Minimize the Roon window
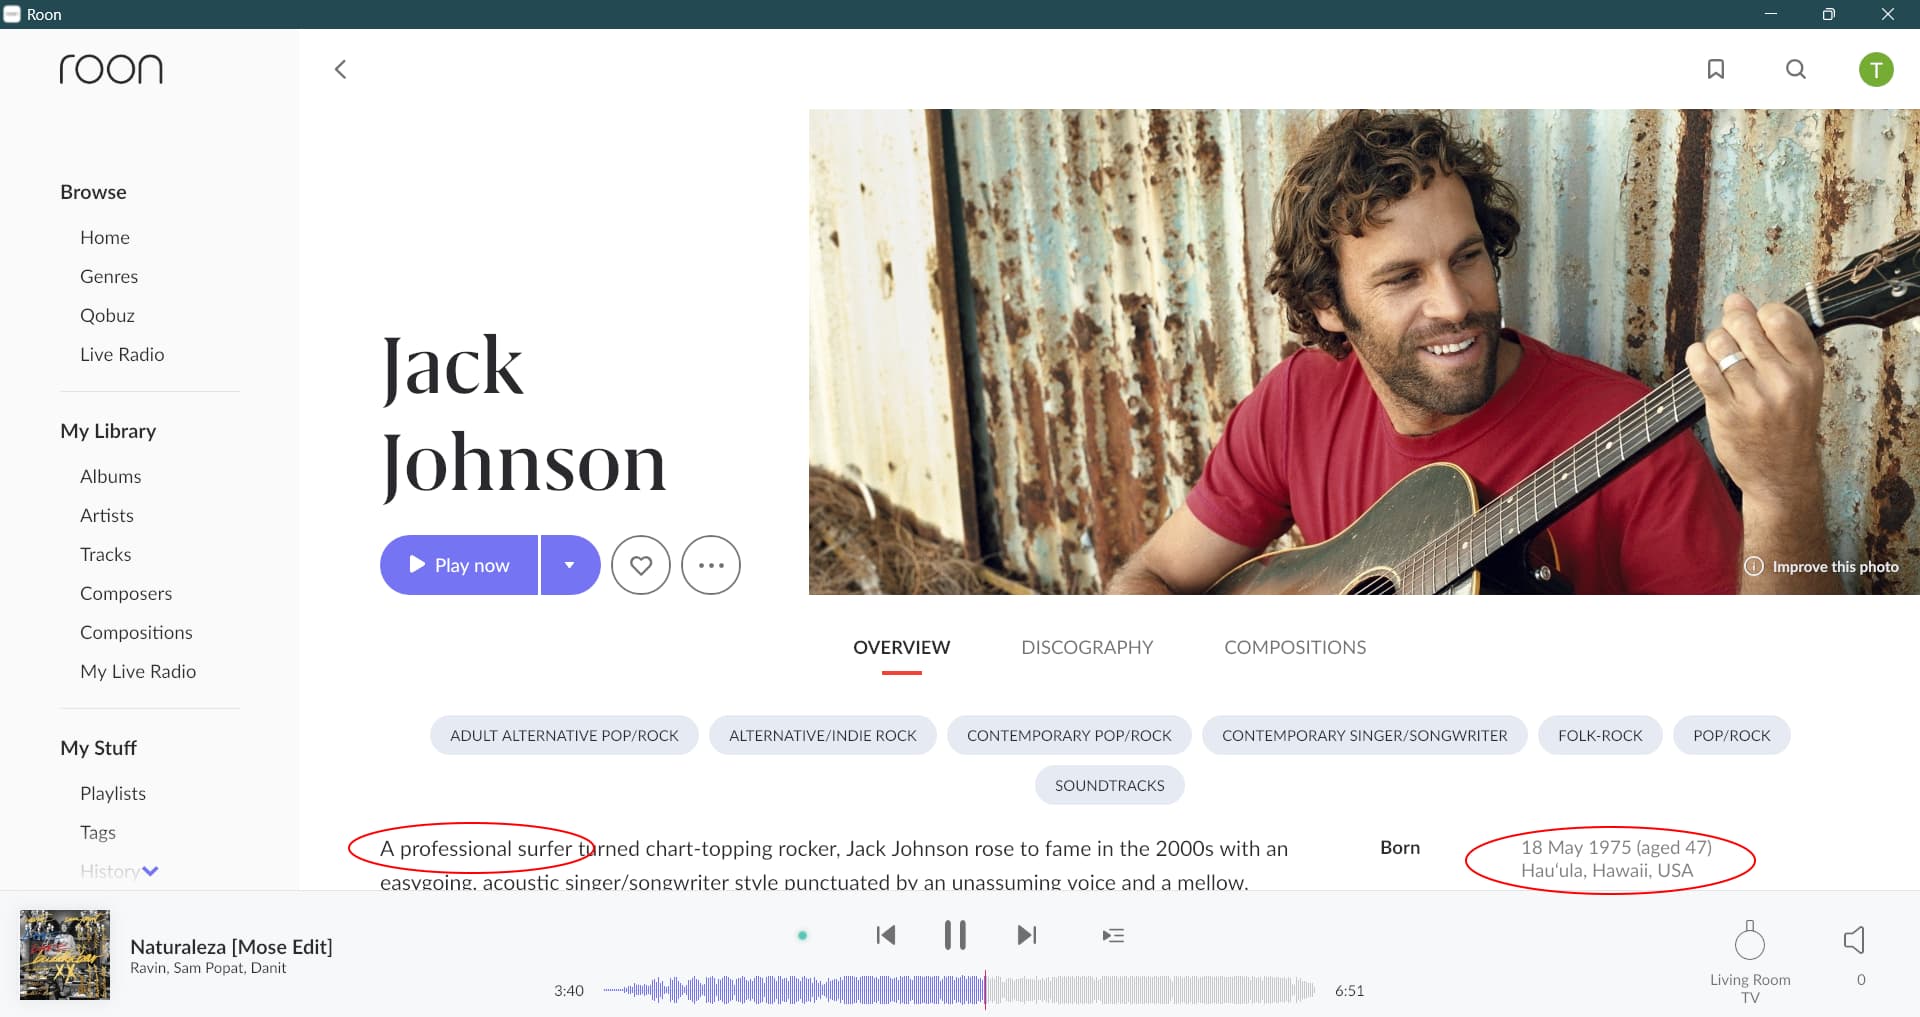 click(1771, 14)
